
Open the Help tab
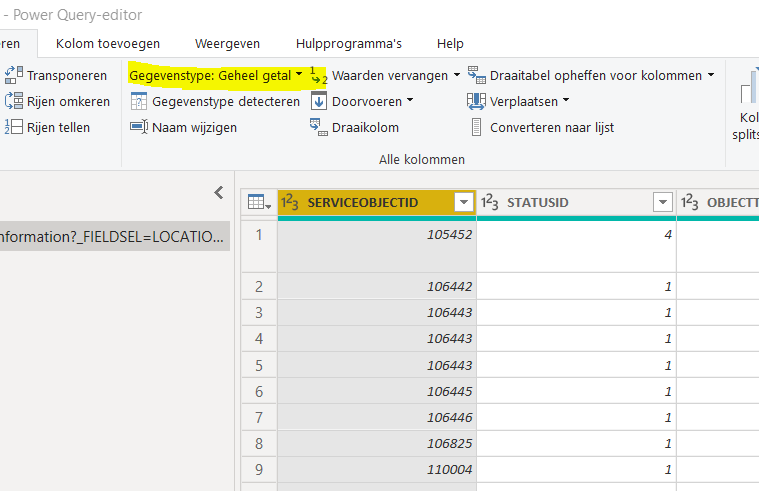tap(450, 44)
